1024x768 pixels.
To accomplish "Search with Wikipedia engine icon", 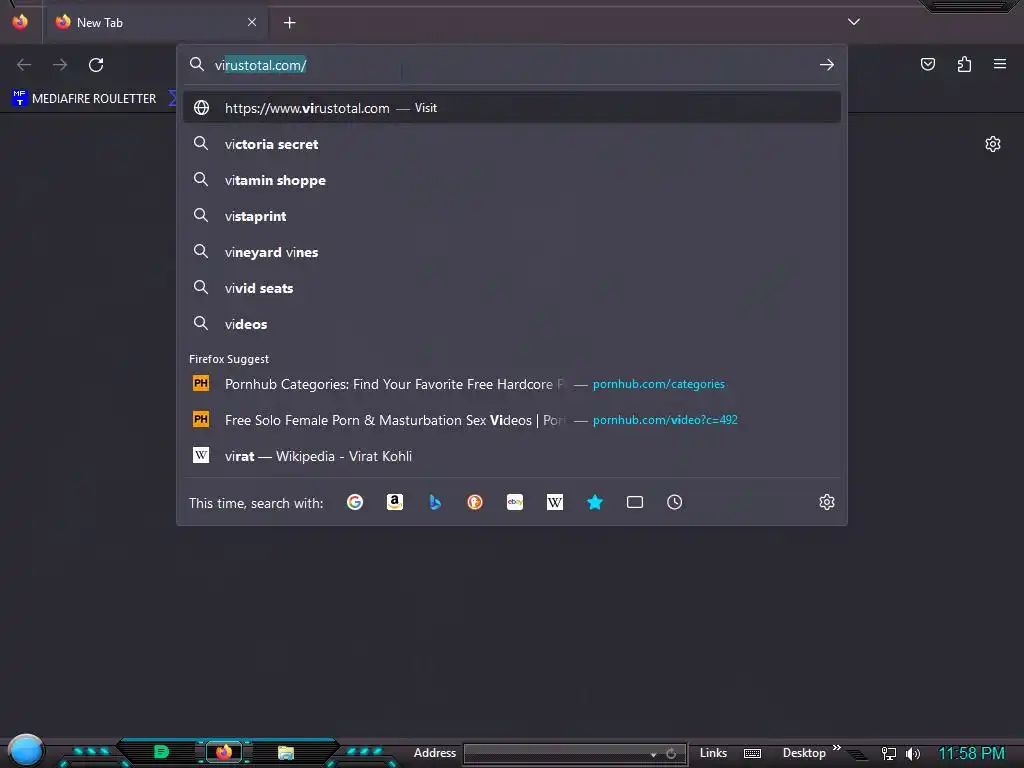I will coord(554,502).
